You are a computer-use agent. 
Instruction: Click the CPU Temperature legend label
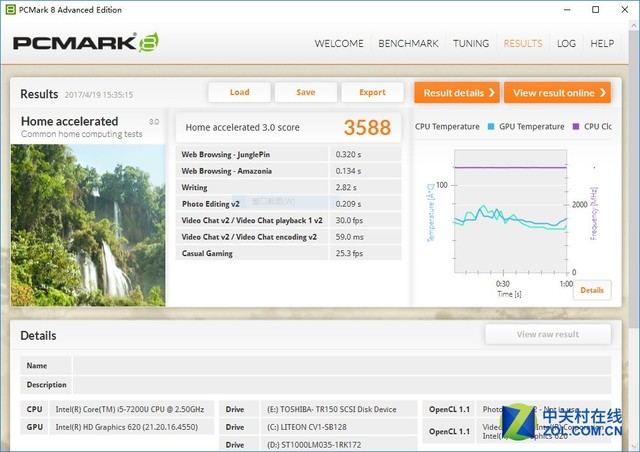point(447,127)
